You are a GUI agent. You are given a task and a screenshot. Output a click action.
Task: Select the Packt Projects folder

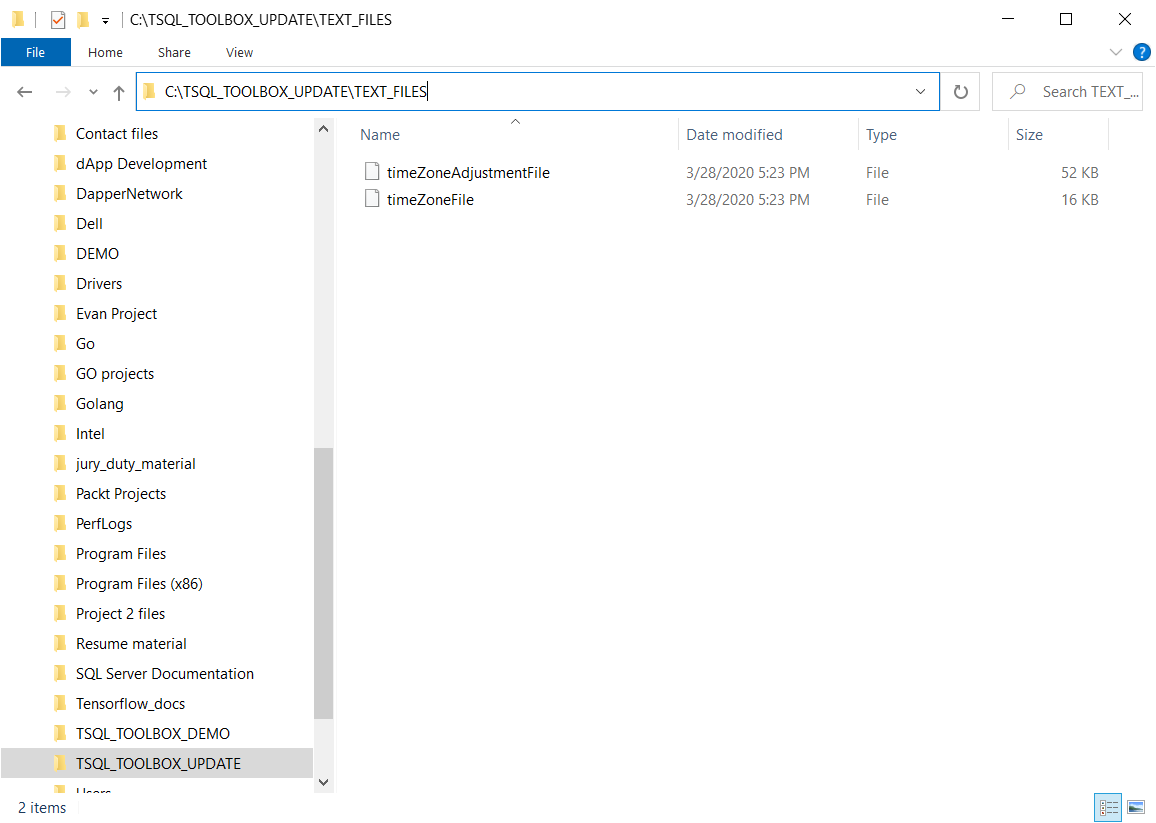(x=121, y=494)
